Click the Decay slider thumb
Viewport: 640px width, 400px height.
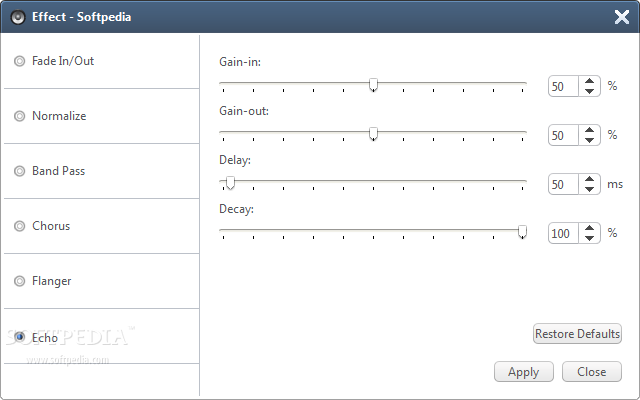(x=522, y=232)
